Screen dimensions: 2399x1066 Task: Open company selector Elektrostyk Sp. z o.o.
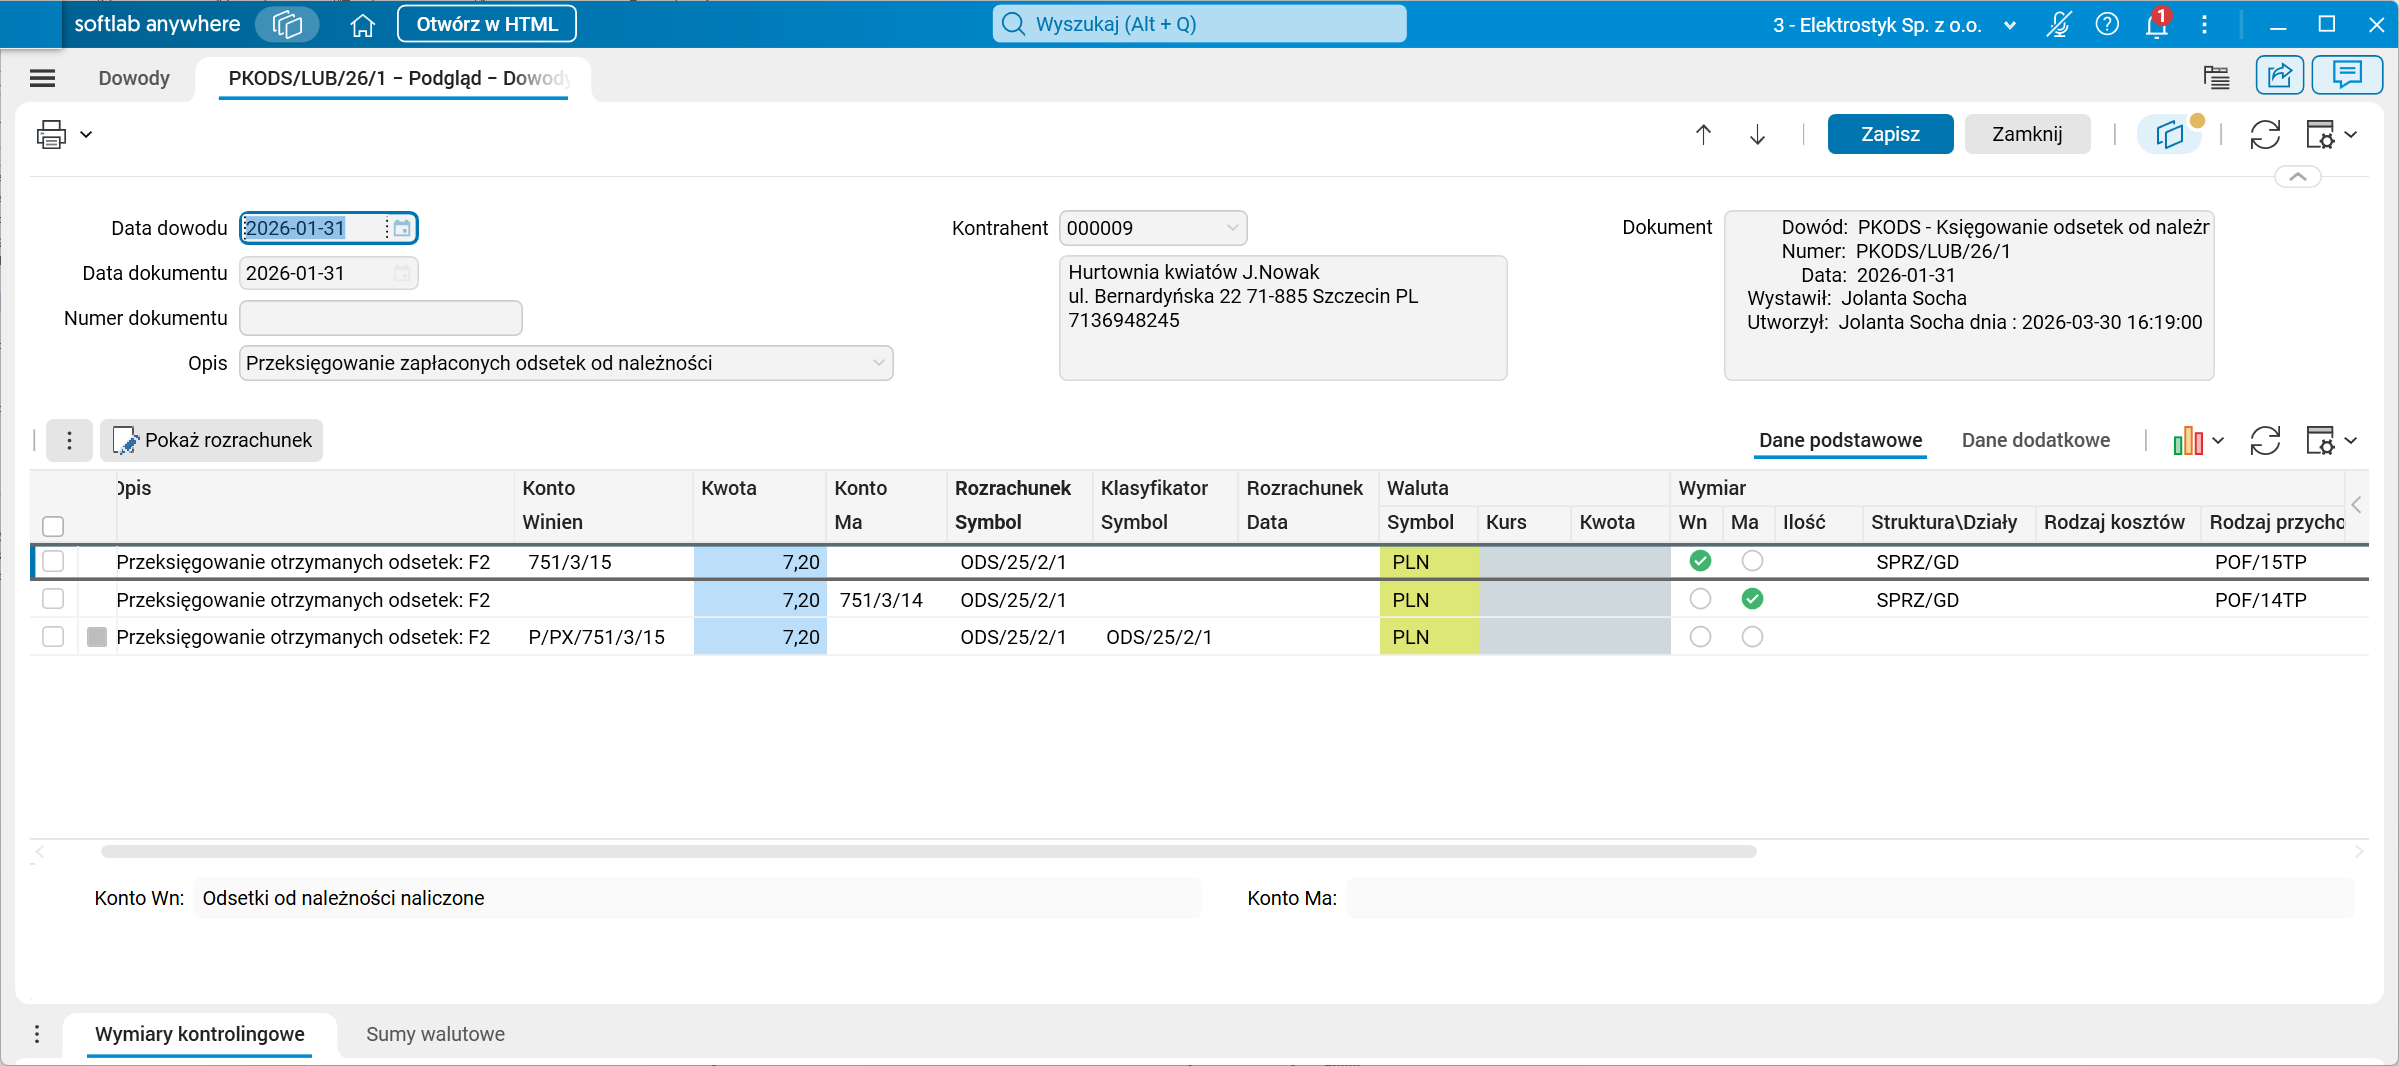click(x=1894, y=25)
